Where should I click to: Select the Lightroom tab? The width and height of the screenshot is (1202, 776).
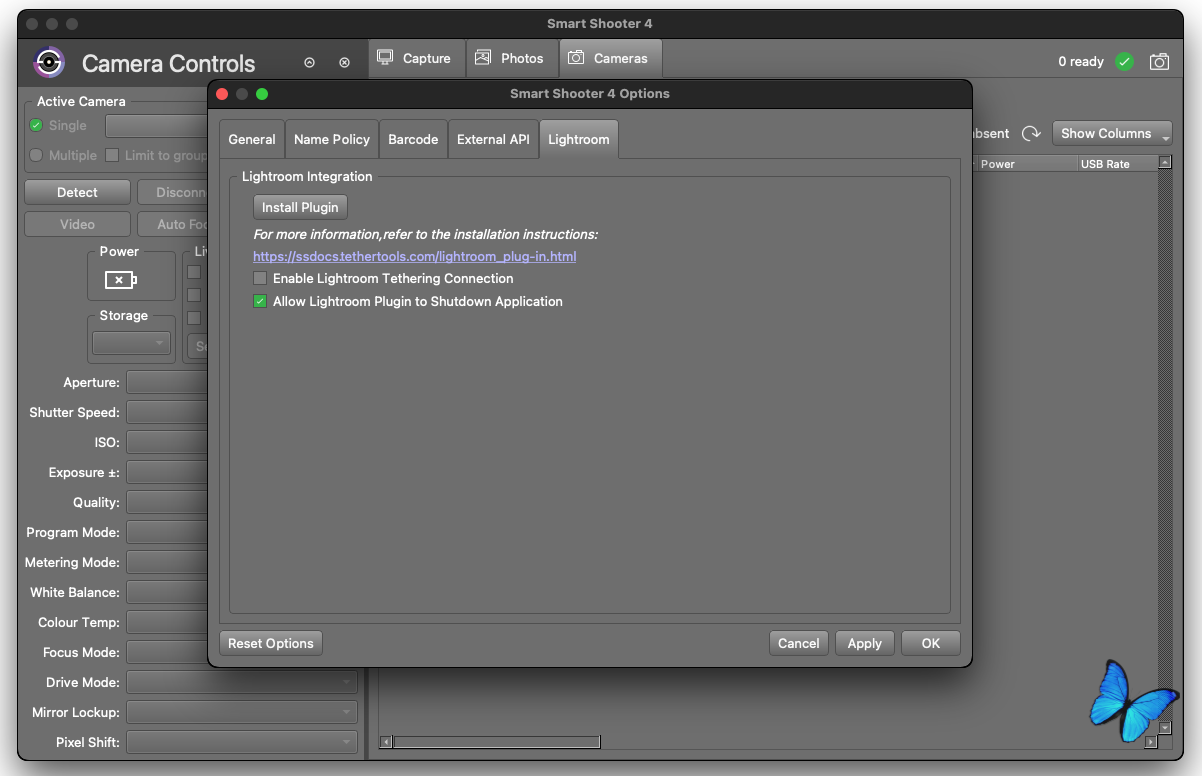point(579,139)
